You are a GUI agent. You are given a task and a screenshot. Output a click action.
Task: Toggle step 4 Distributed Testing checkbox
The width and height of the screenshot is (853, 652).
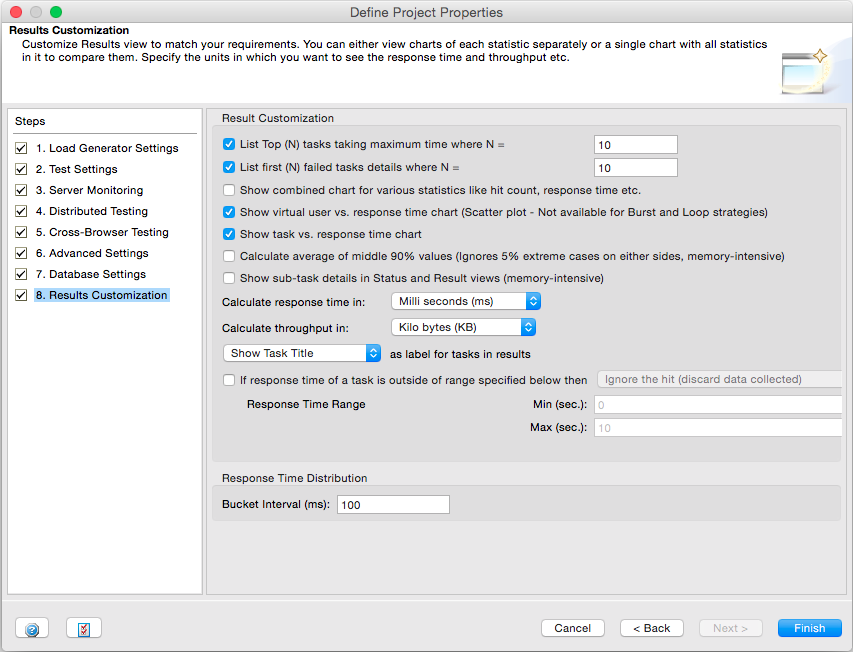click(x=21, y=211)
